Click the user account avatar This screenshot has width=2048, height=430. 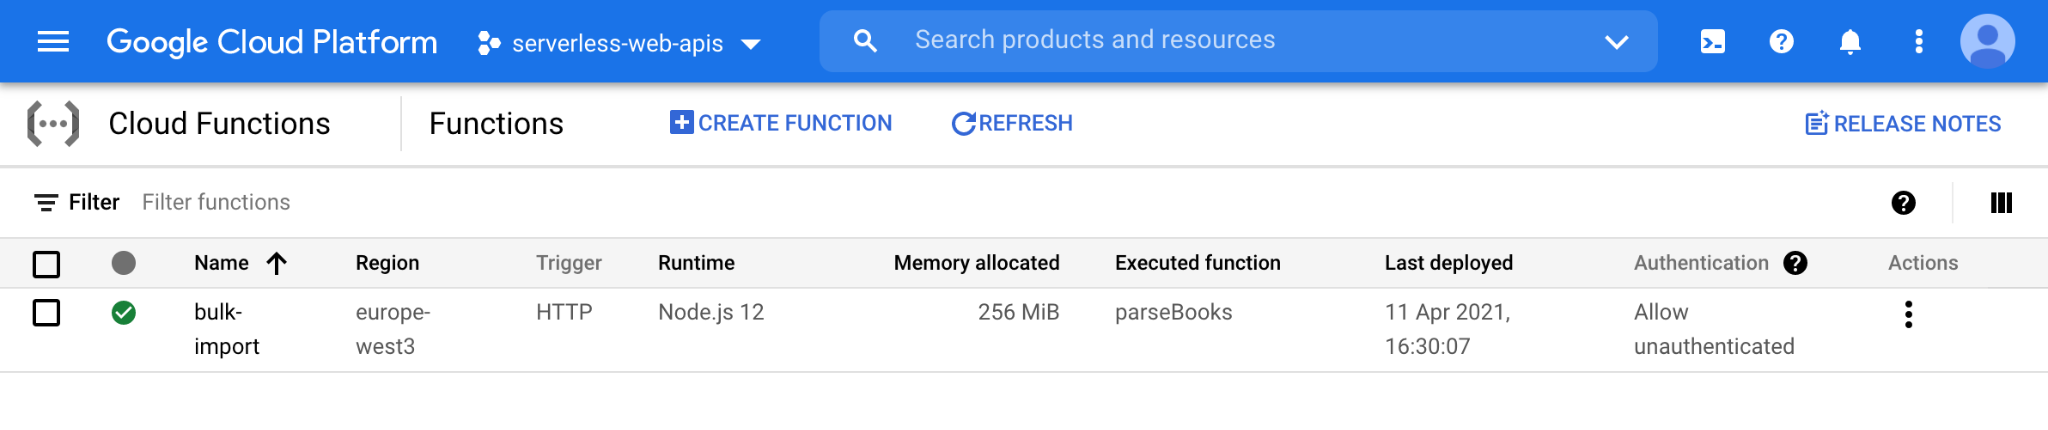click(x=1987, y=41)
